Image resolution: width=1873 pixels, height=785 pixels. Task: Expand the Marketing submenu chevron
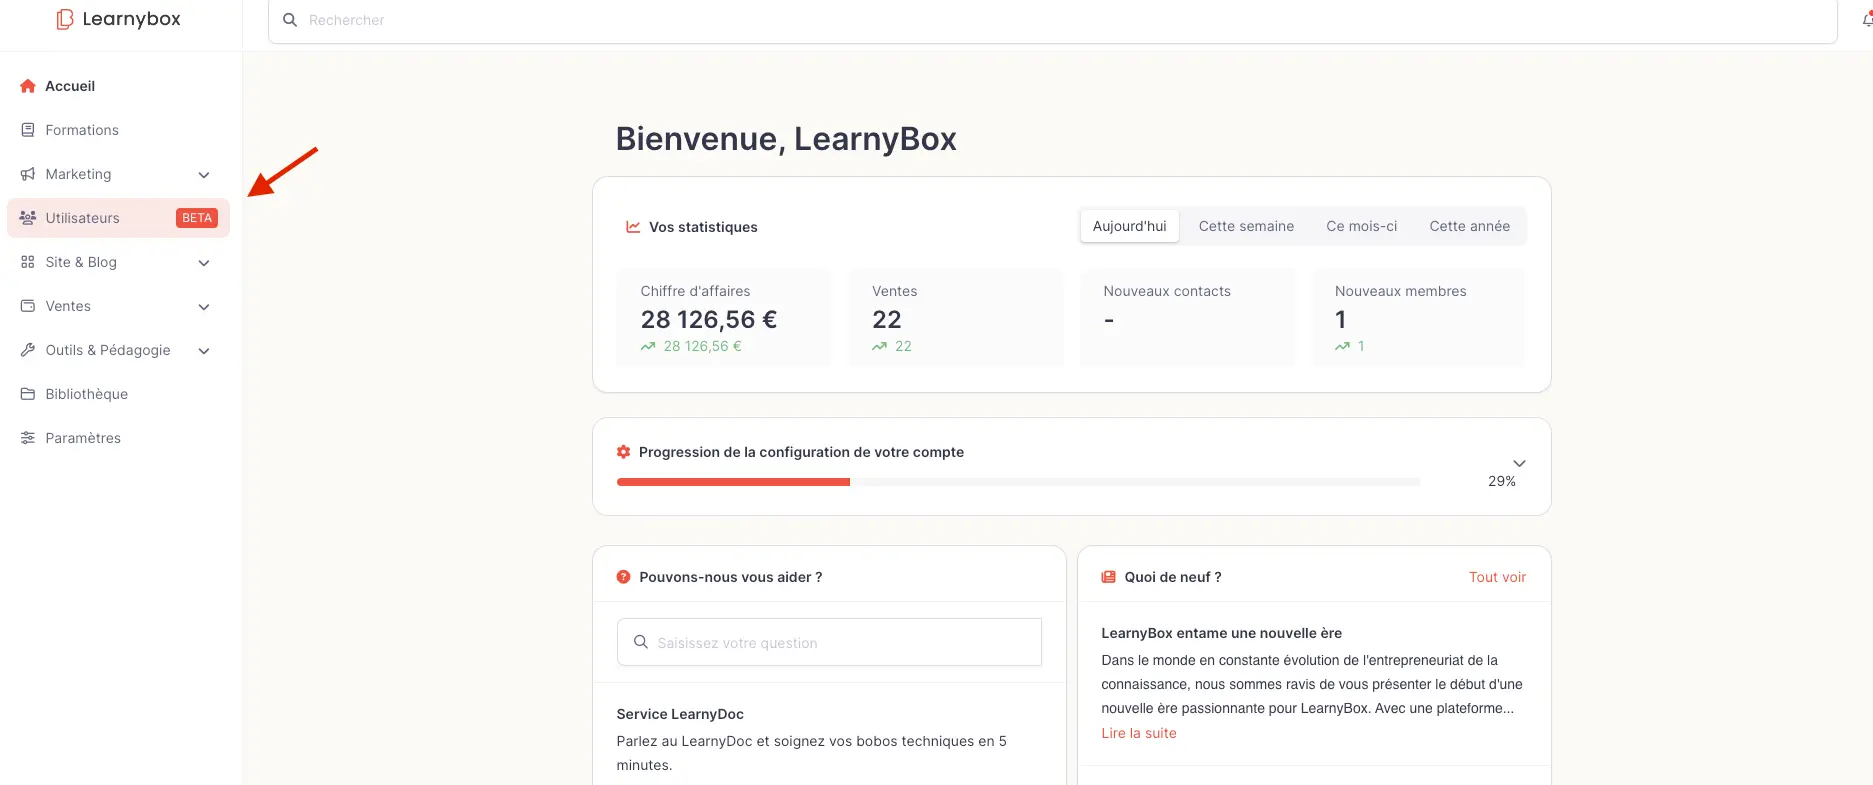(204, 175)
